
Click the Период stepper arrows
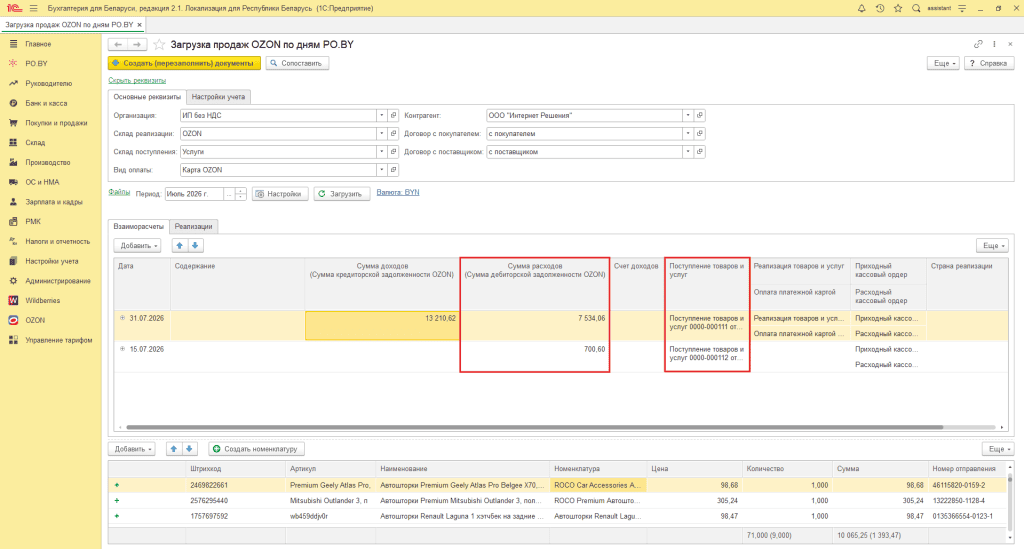point(240,194)
